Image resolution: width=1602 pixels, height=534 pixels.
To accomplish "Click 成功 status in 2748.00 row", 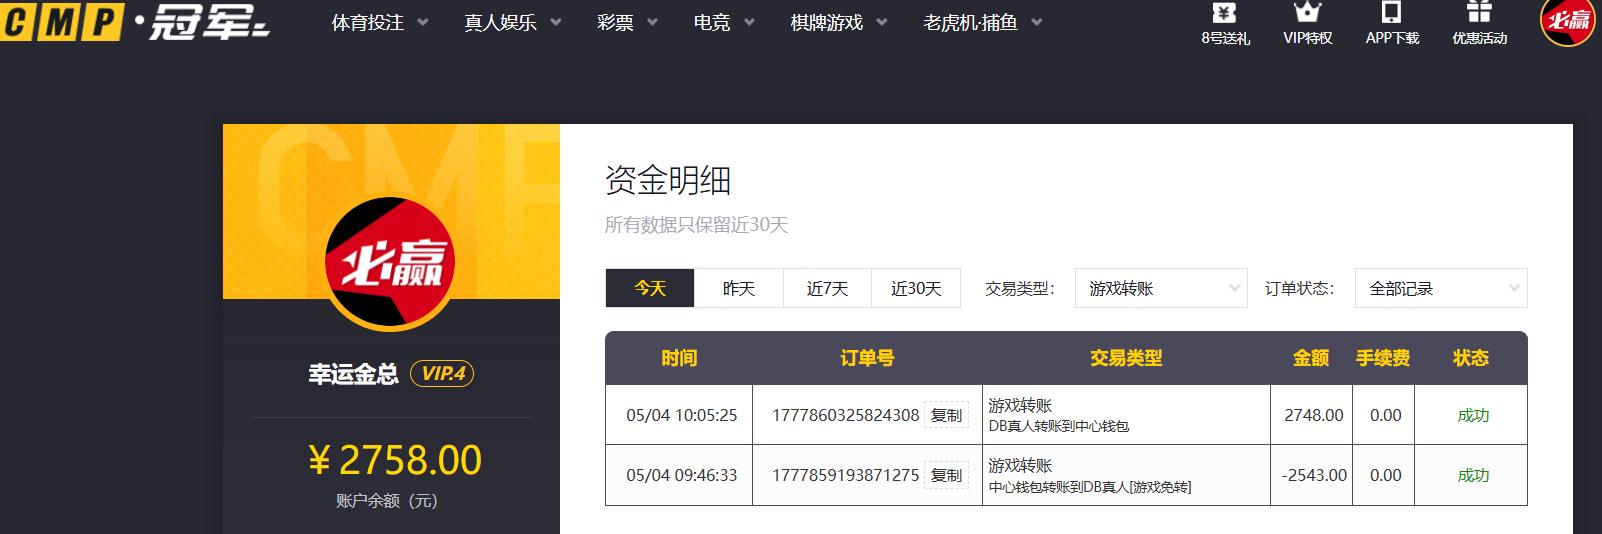I will 1473,415.
